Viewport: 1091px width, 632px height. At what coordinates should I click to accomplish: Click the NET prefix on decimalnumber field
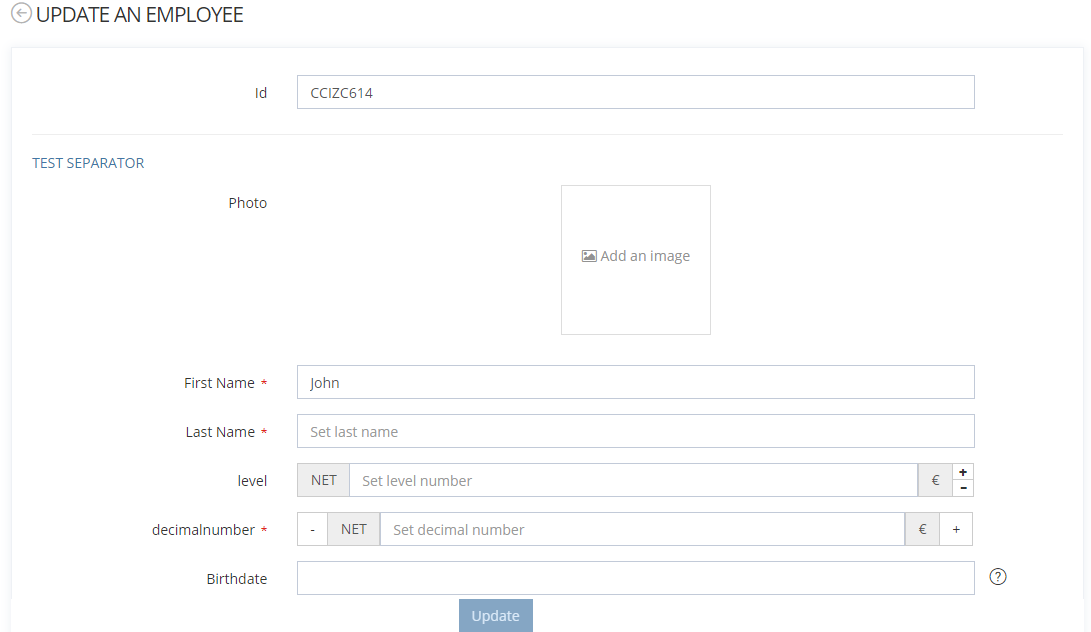[x=354, y=529]
